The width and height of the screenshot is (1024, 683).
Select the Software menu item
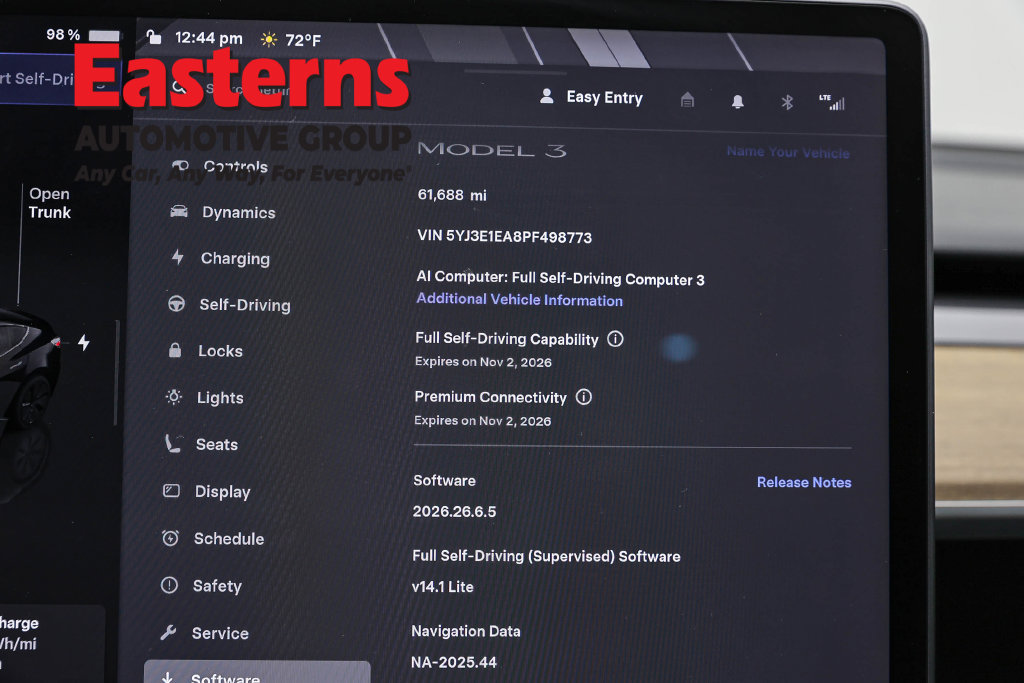257,673
